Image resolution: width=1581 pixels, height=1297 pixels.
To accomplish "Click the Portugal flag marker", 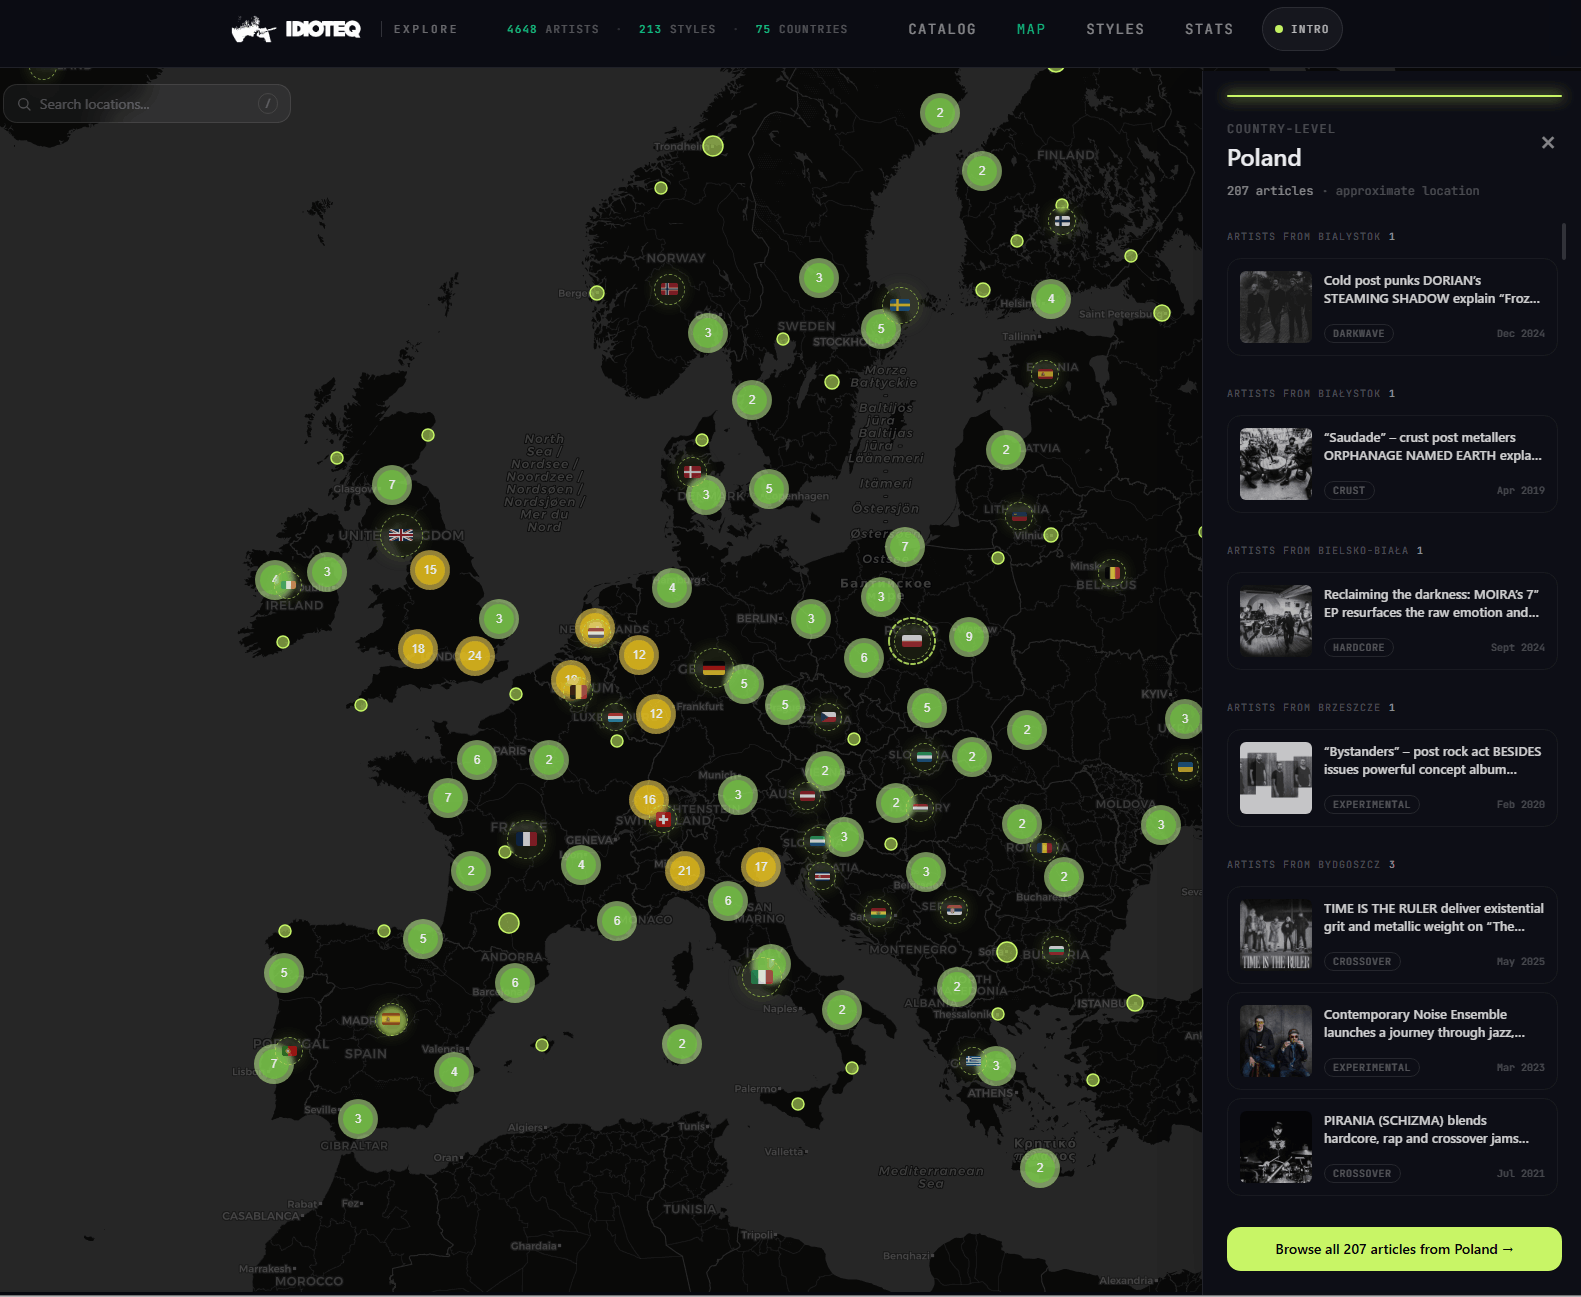I will pos(290,1051).
